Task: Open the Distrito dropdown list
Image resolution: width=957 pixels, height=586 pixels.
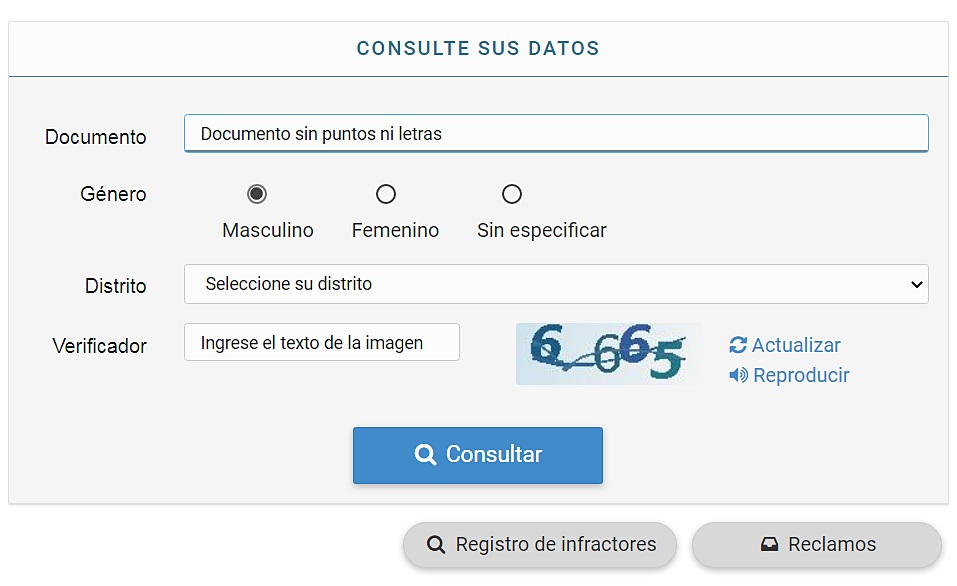Action: [555, 284]
